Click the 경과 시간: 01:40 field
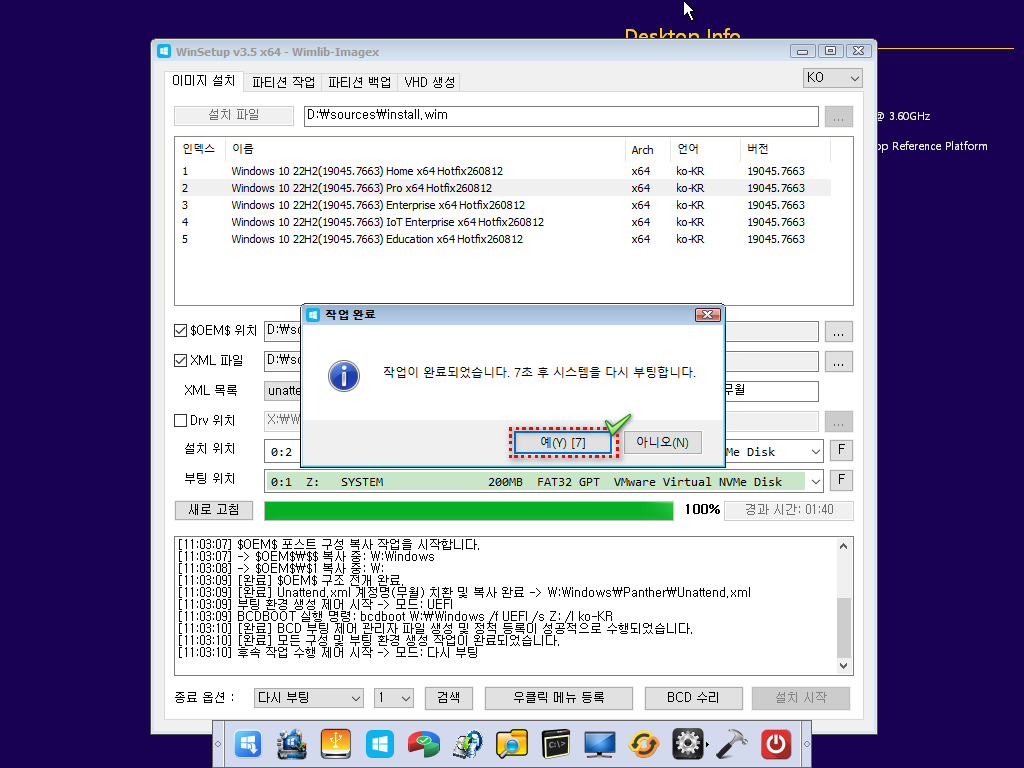The height and width of the screenshot is (768, 1024). (789, 510)
